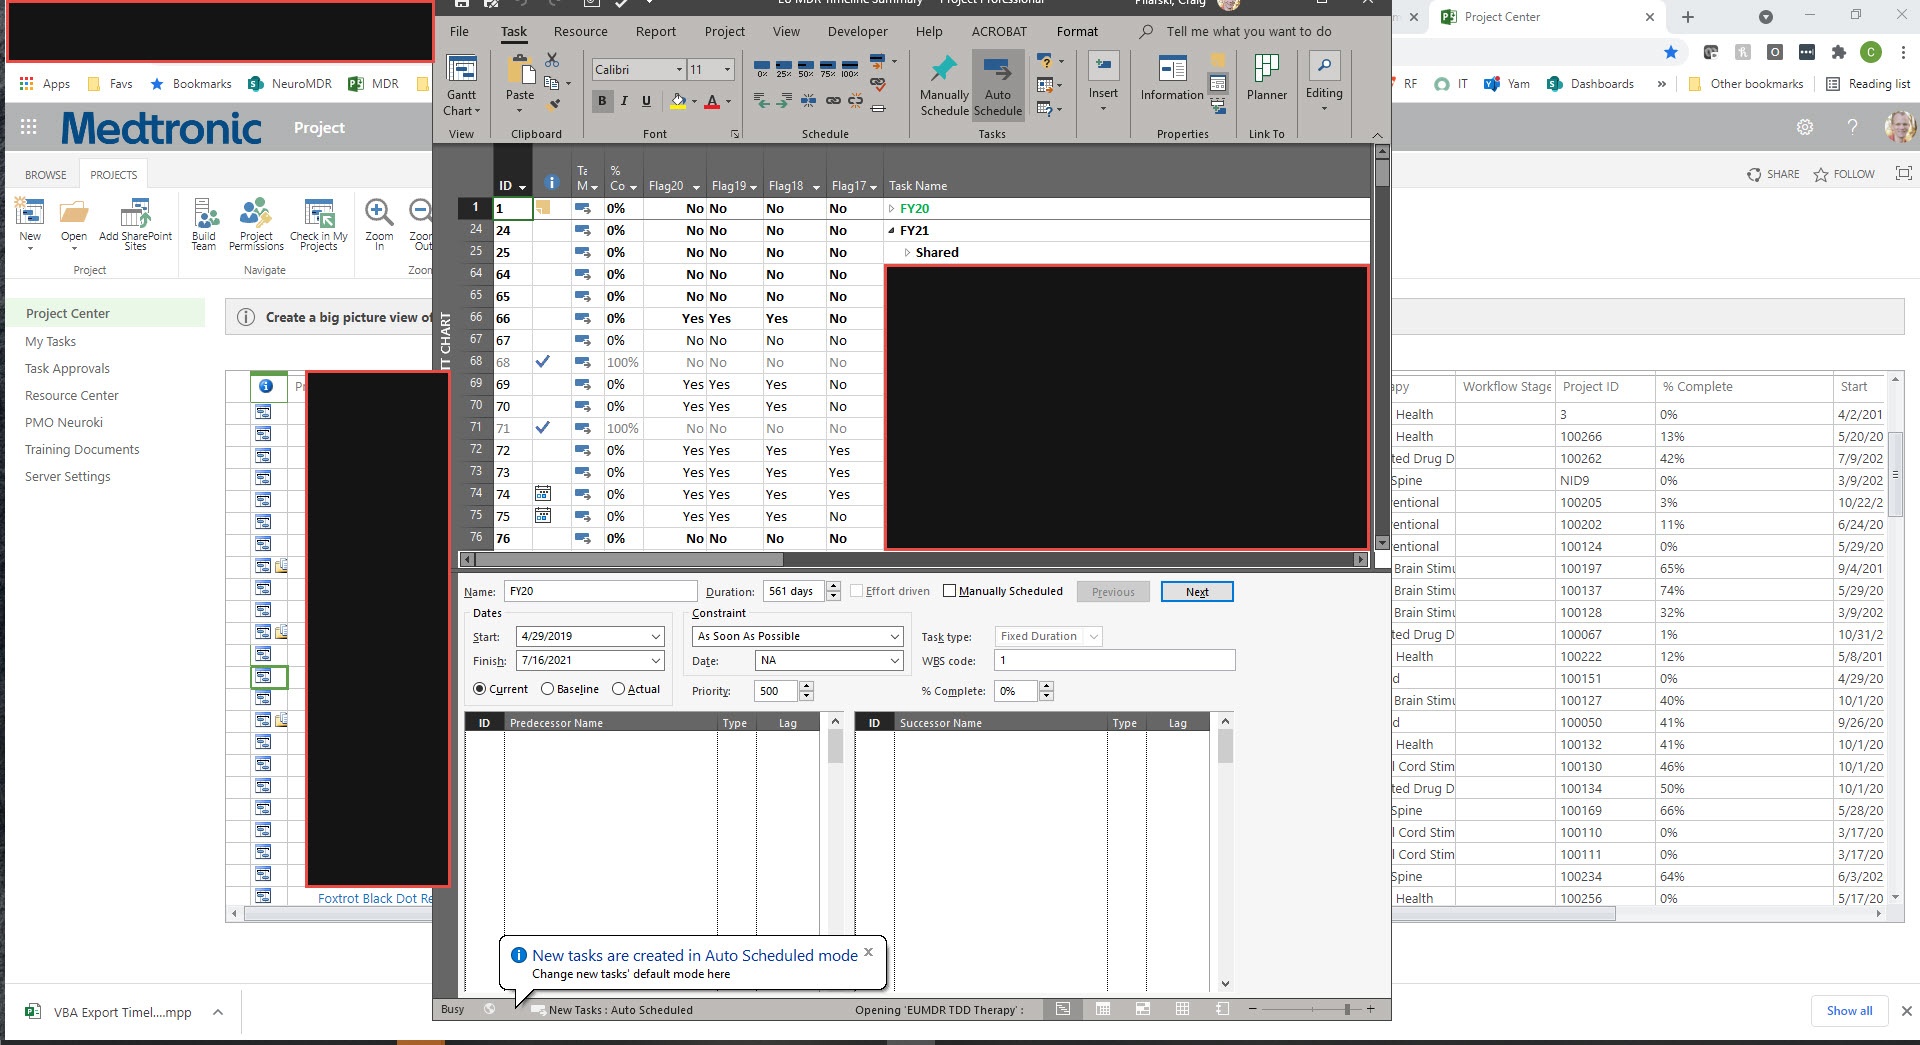The image size is (1920, 1045).
Task: Open the Finish date 7/16/2021 dropdown
Action: click(656, 660)
